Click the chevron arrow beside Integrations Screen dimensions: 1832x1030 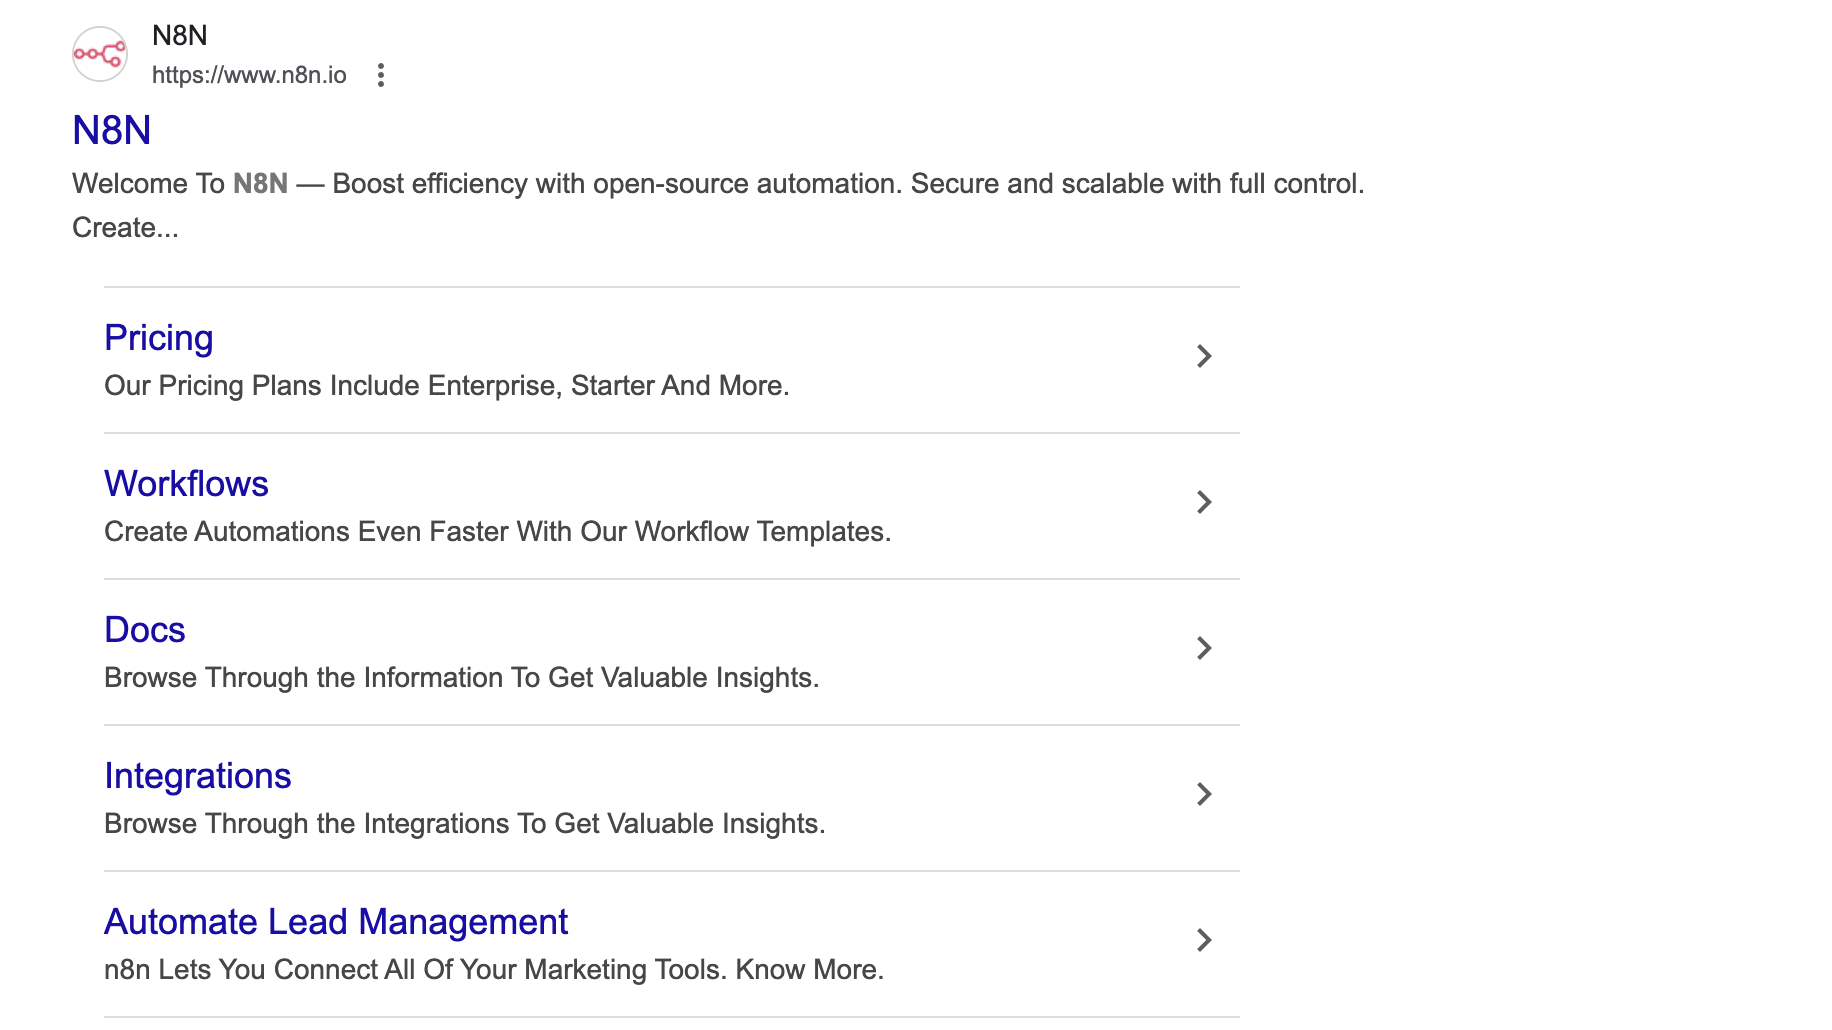[x=1204, y=794]
